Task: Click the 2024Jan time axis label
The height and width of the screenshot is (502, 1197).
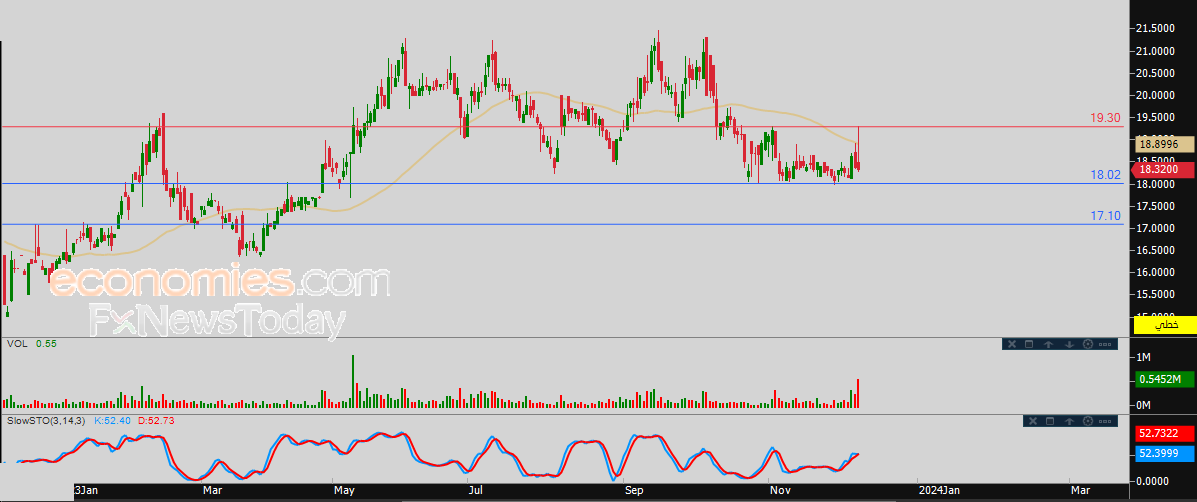Action: pyautogui.click(x=941, y=490)
